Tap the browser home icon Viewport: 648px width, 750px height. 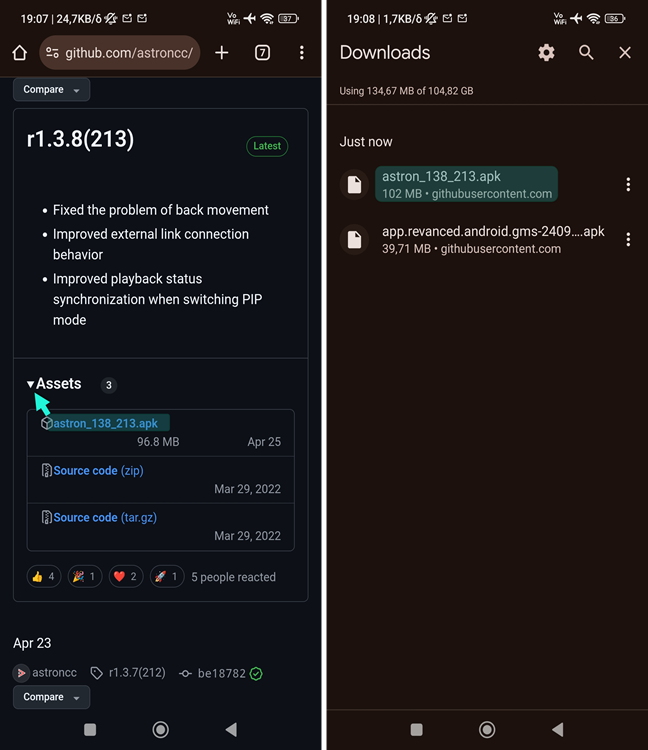click(20, 53)
